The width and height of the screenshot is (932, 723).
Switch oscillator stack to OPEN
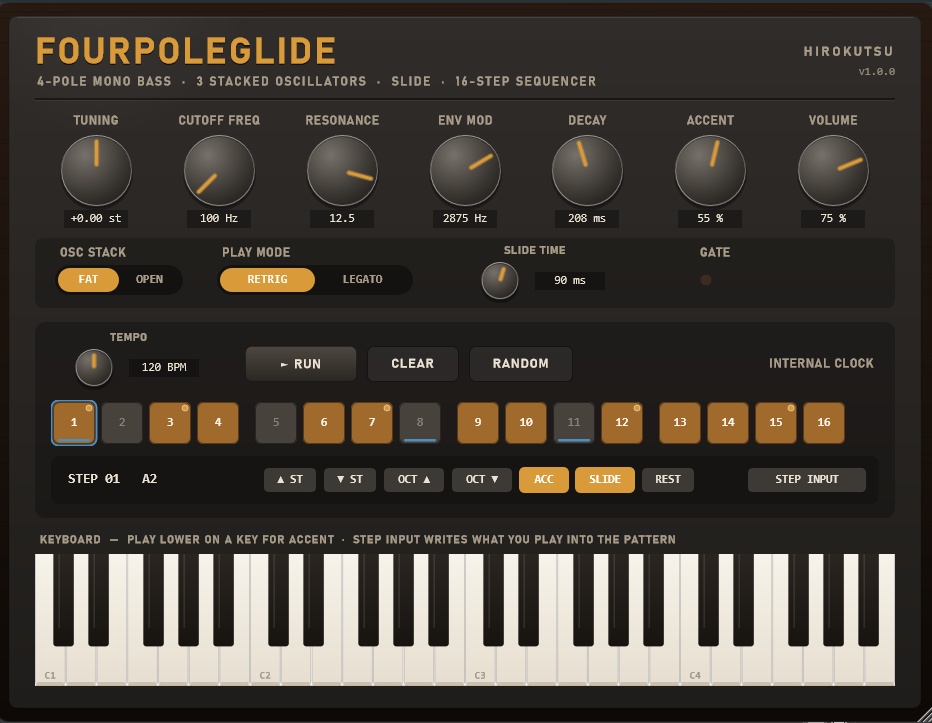149,279
